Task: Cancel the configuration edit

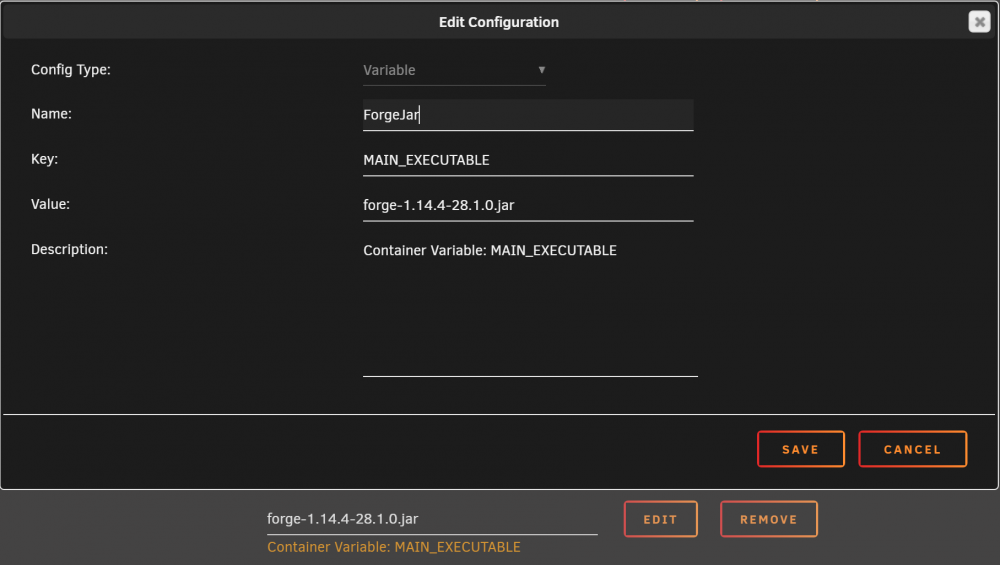Action: point(913,450)
